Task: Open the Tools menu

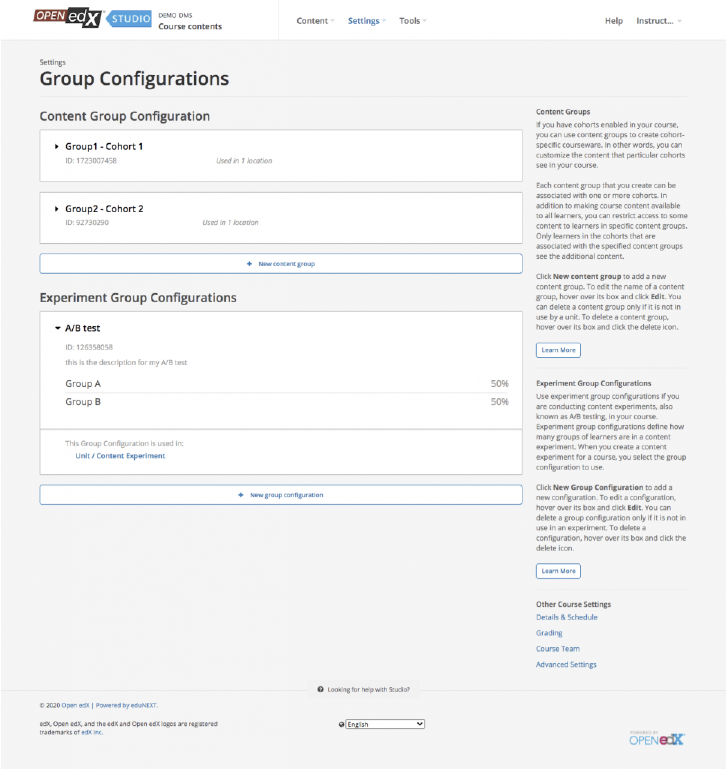Action: point(412,21)
